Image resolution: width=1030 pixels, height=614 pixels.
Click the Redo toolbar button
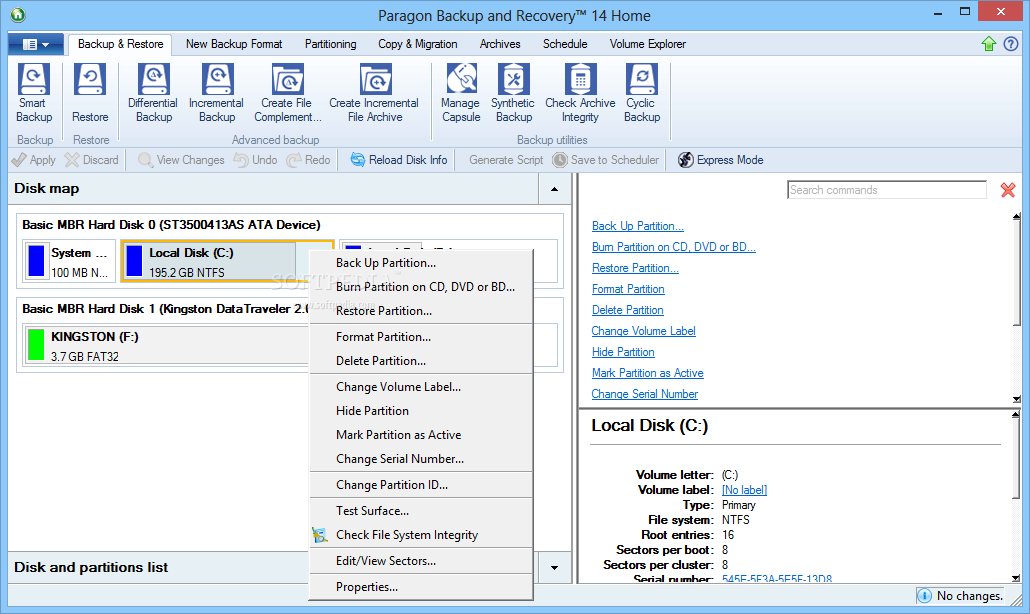308,160
